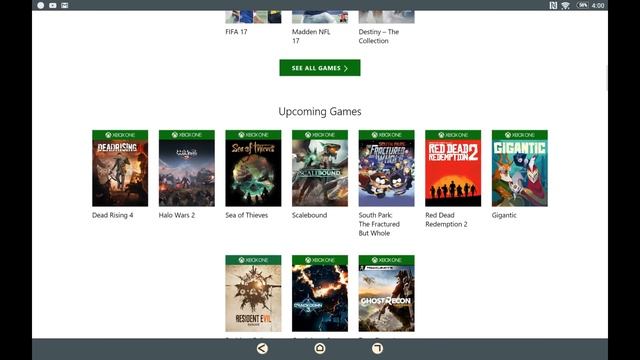Open the Ghost Recon cover art

click(x=387, y=293)
